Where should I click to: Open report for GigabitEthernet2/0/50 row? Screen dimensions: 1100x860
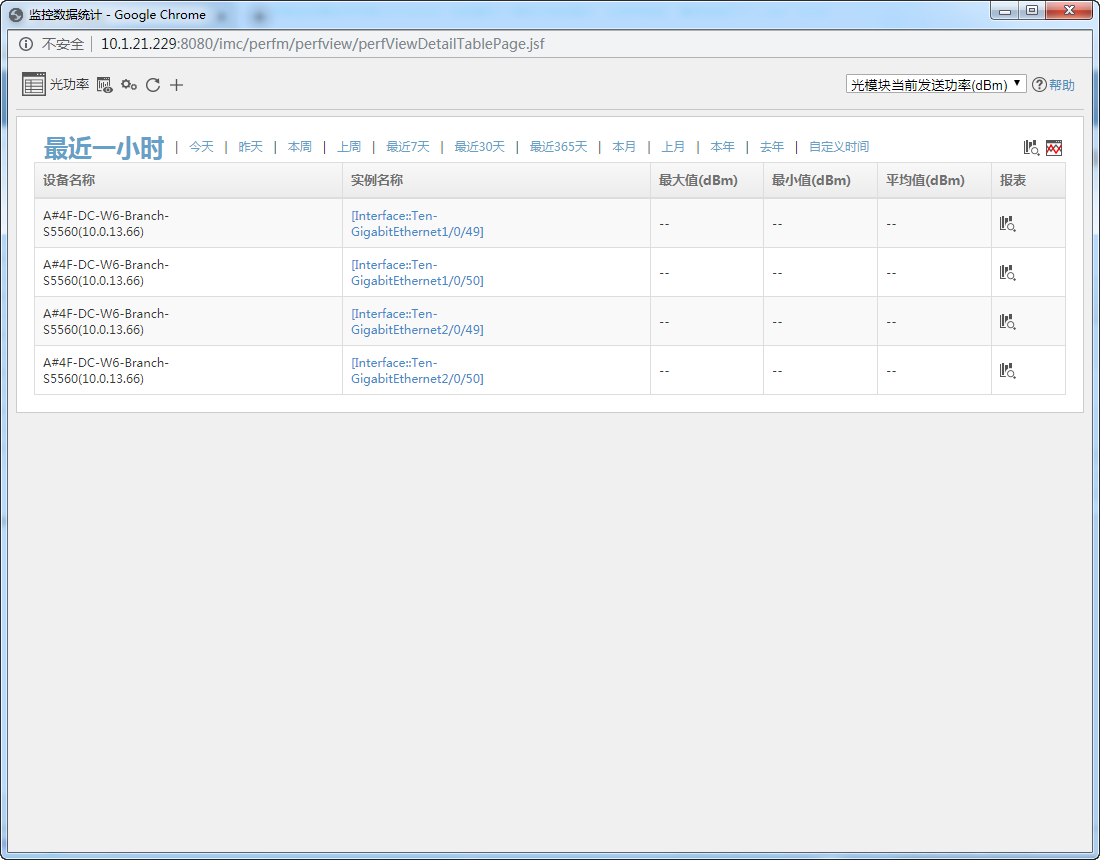[x=1007, y=371]
